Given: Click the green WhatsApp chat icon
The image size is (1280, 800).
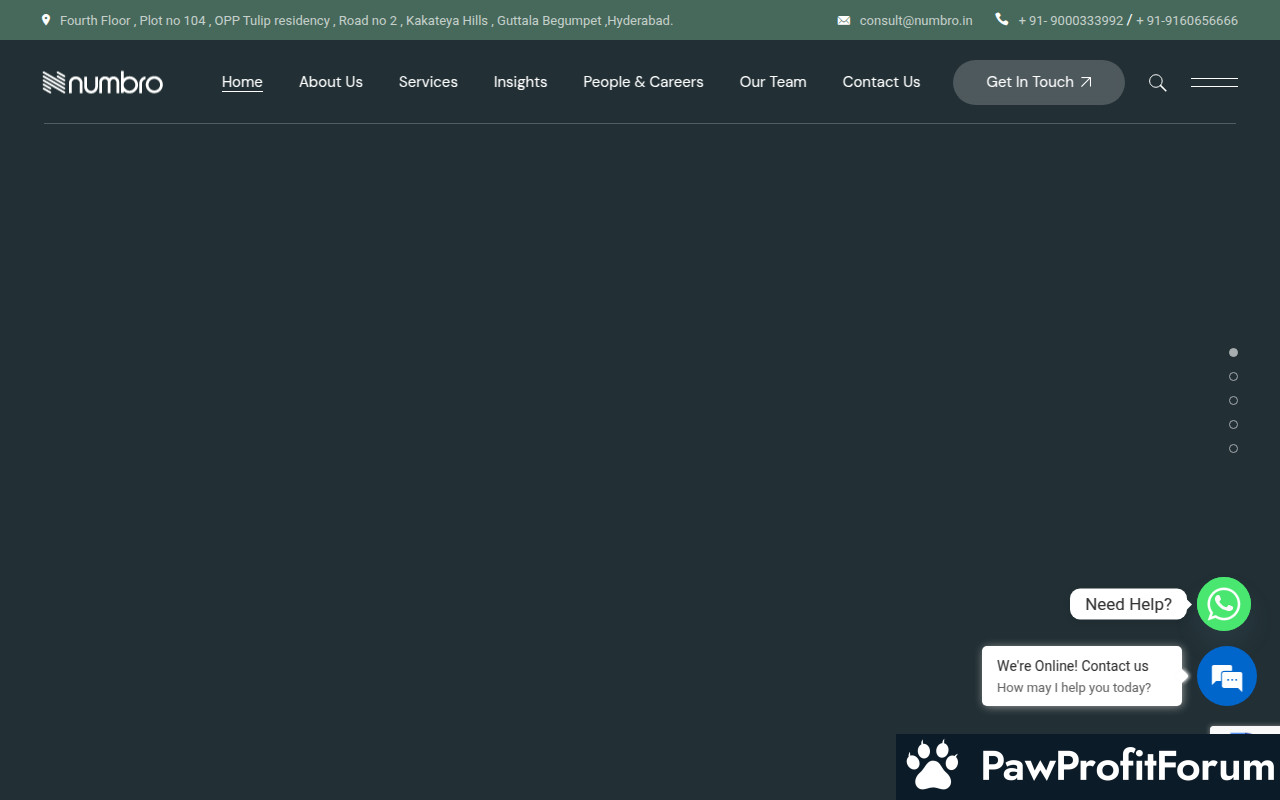Looking at the screenshot, I should (x=1223, y=604).
